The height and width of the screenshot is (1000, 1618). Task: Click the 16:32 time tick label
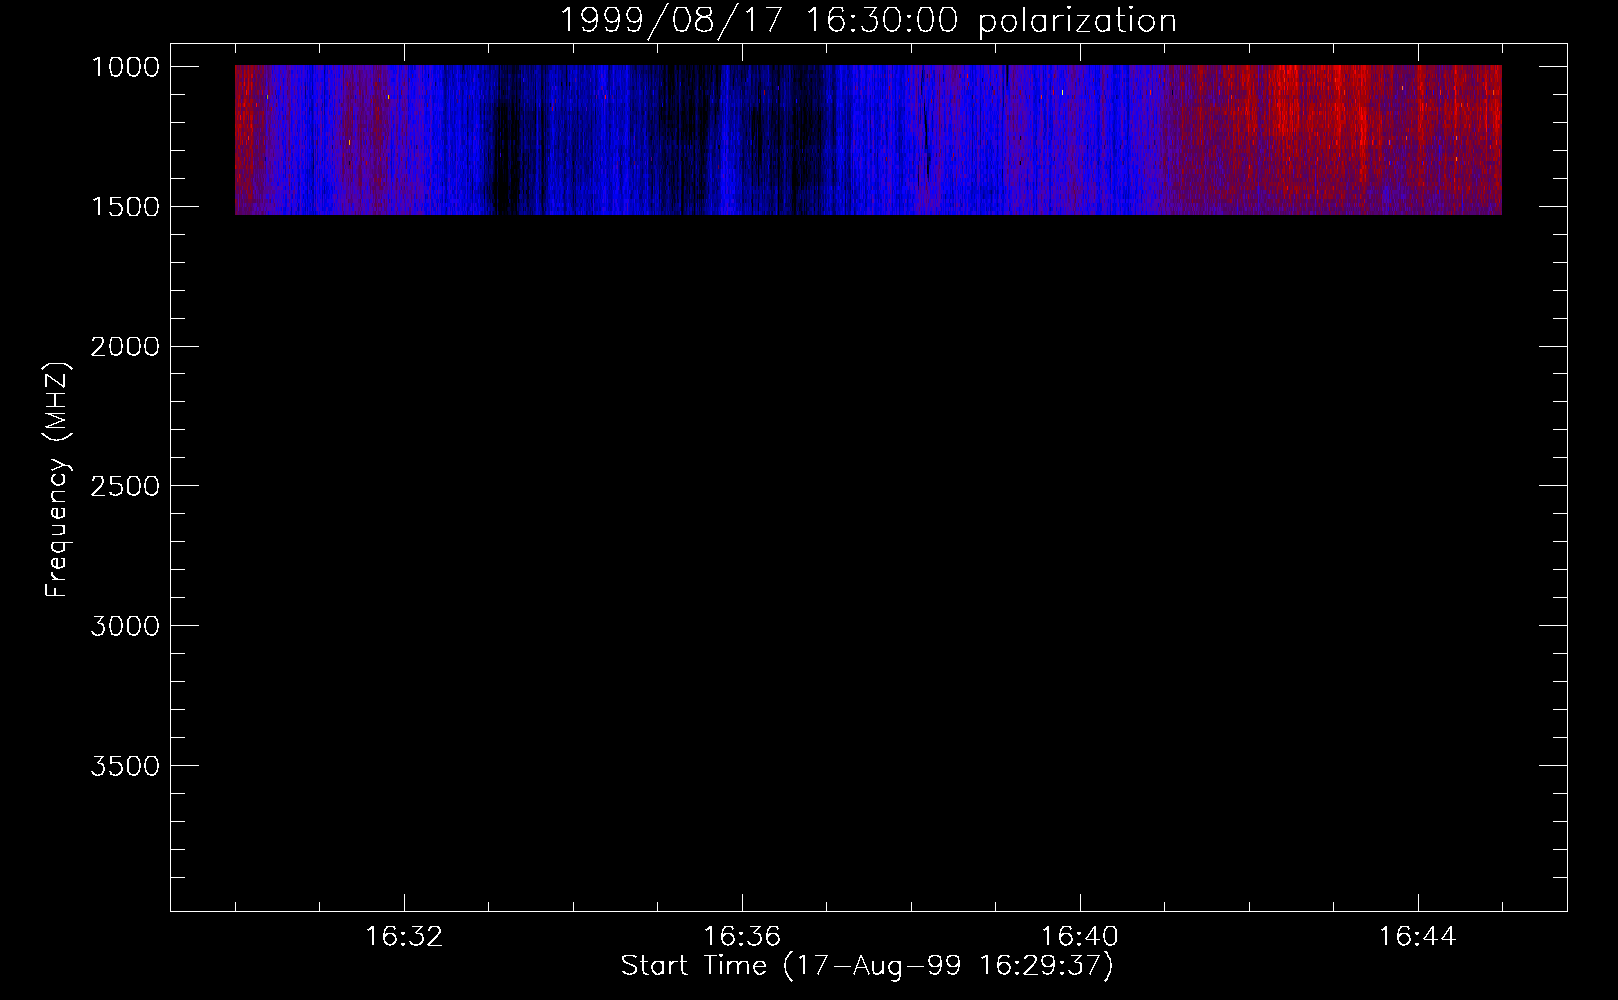[x=404, y=937]
